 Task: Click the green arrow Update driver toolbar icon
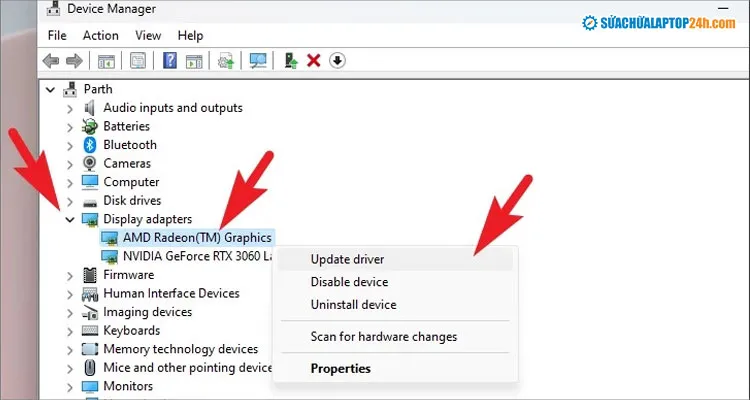pyautogui.click(x=291, y=61)
